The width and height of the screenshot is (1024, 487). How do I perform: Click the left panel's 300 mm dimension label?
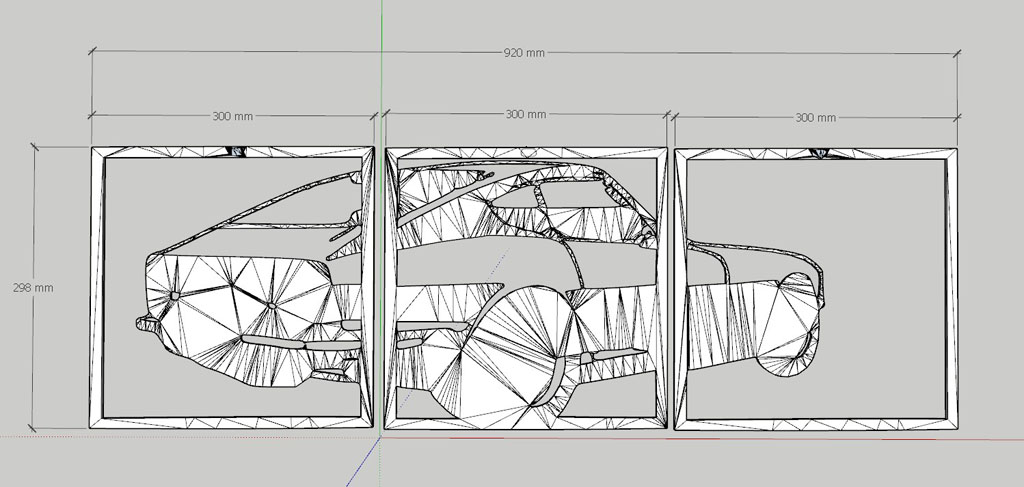(x=232, y=116)
